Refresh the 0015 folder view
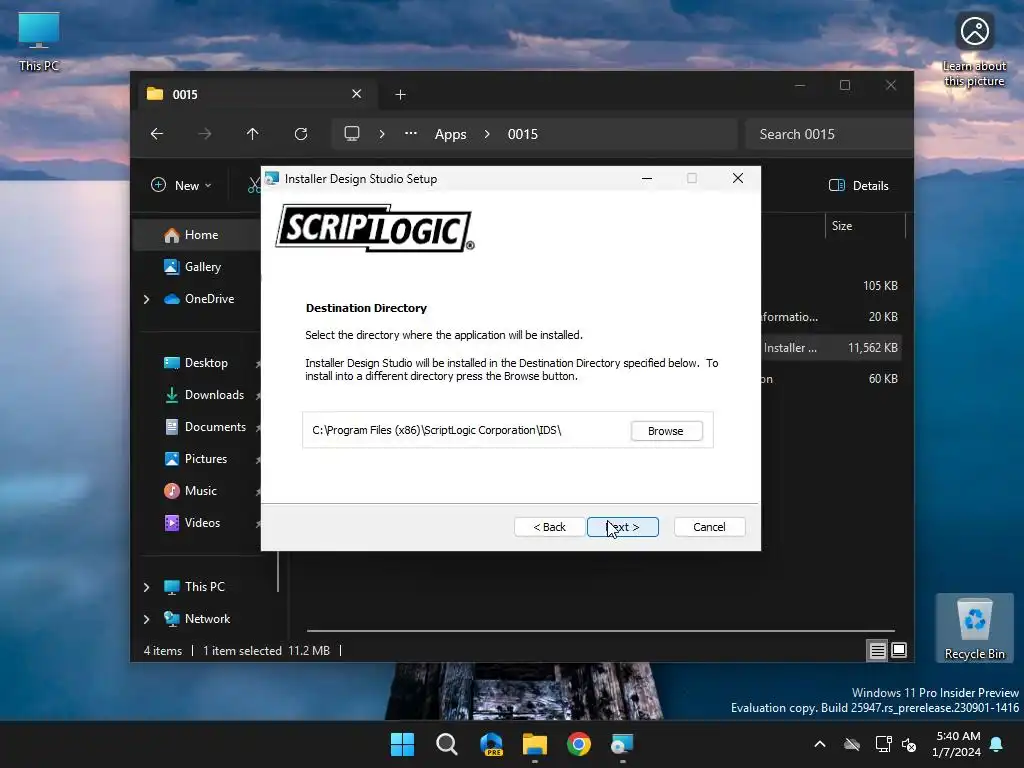The height and width of the screenshot is (768, 1024). pyautogui.click(x=301, y=134)
